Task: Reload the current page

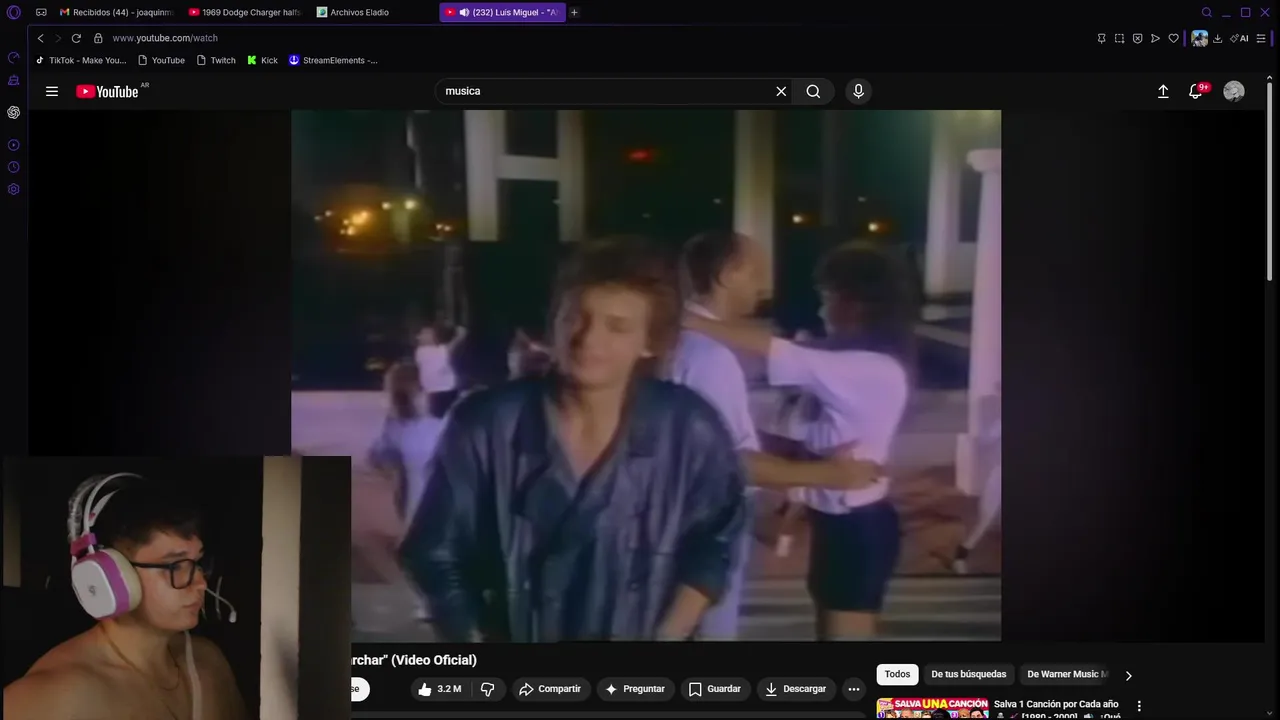Action: pos(76,38)
